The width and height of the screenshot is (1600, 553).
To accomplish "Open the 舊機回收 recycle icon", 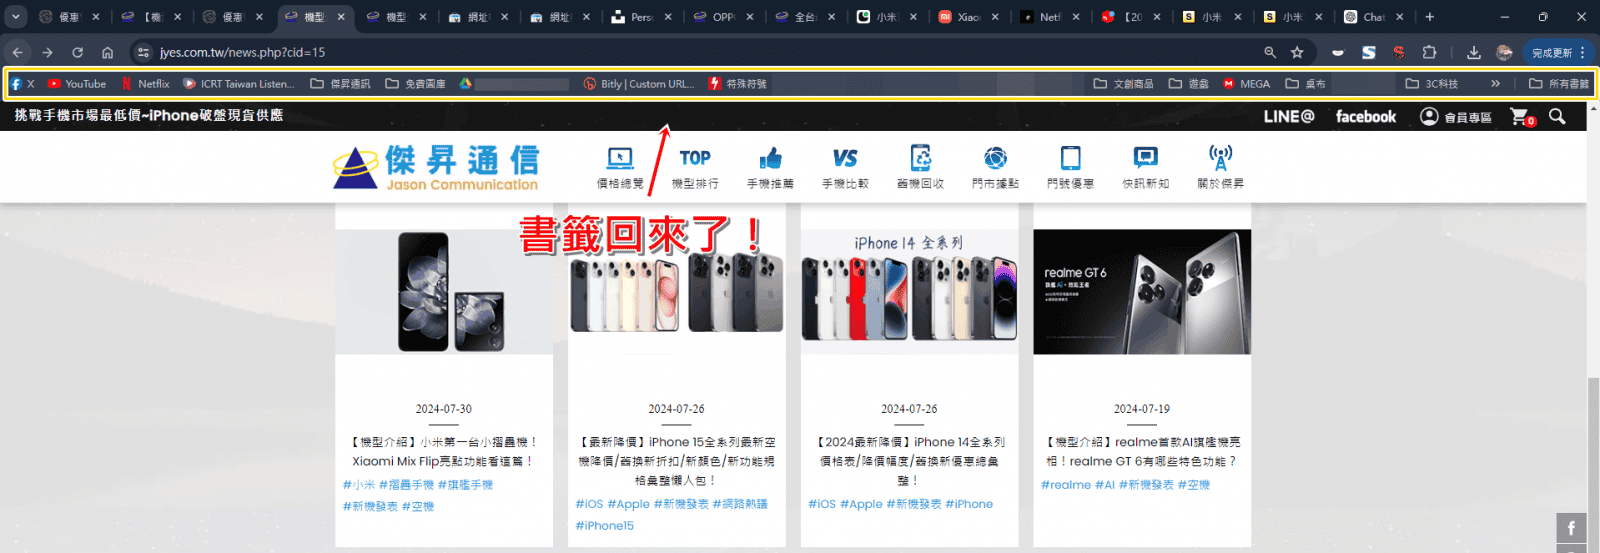I will coord(920,167).
